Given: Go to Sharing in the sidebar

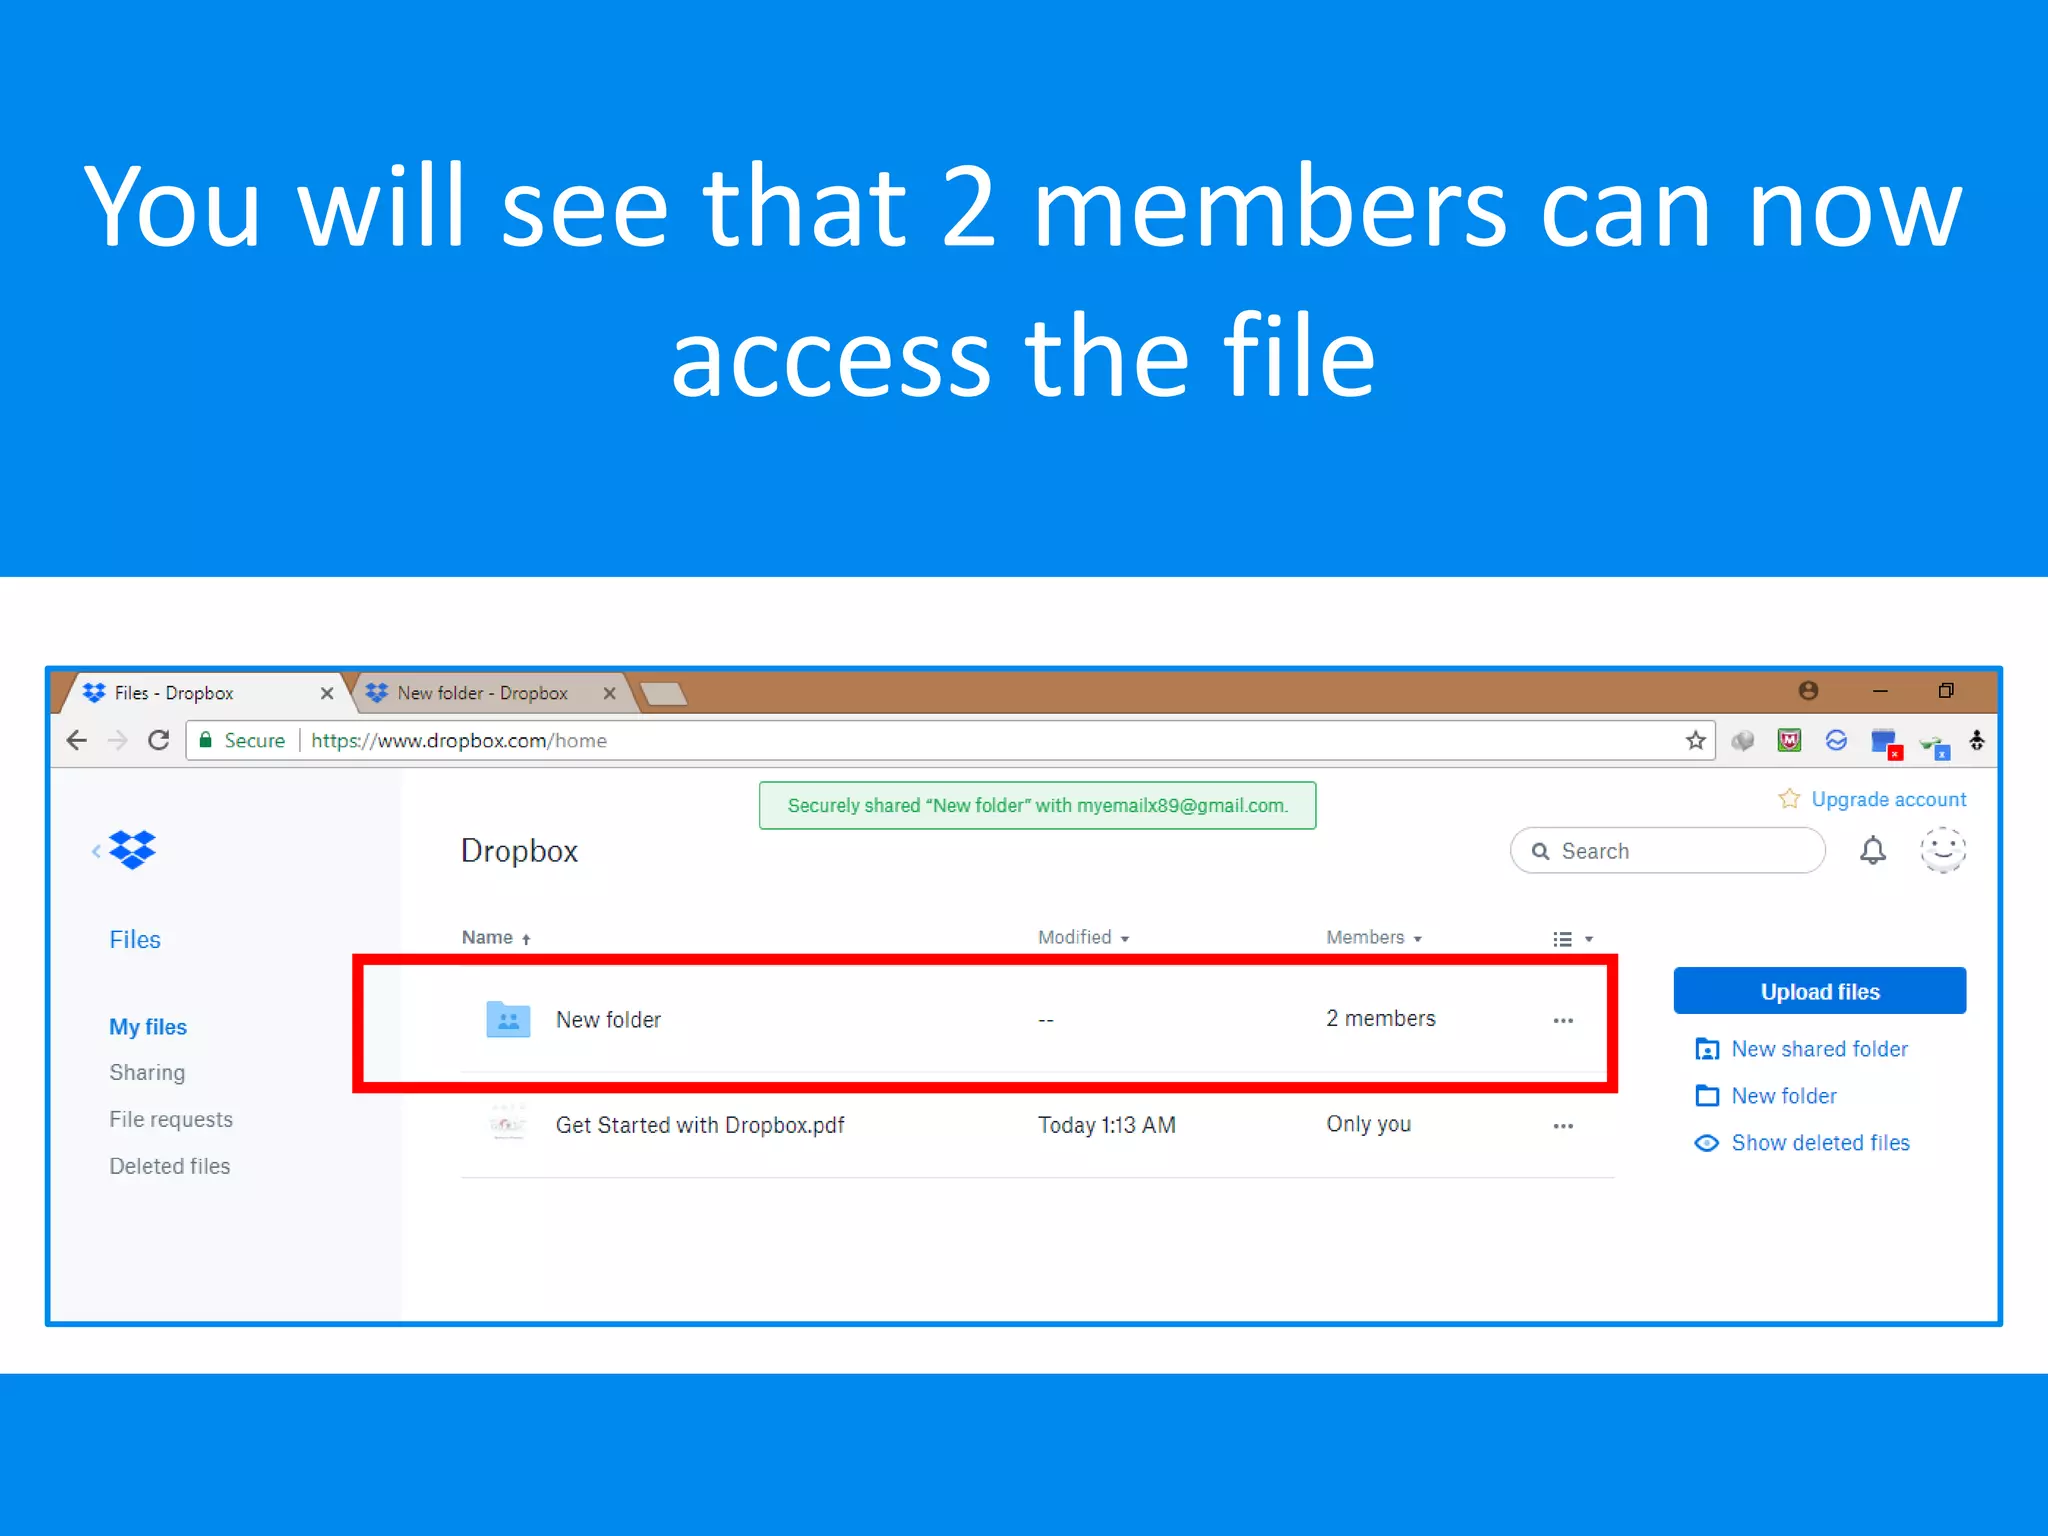Looking at the screenshot, I should 147,1073.
